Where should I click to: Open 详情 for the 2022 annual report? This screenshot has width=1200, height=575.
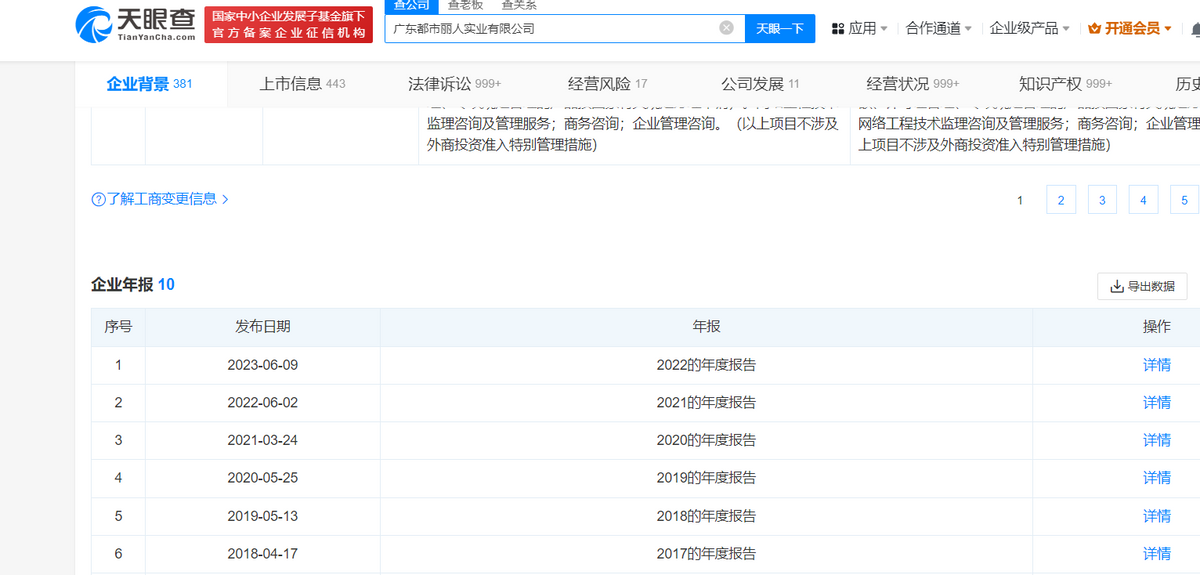click(1156, 365)
